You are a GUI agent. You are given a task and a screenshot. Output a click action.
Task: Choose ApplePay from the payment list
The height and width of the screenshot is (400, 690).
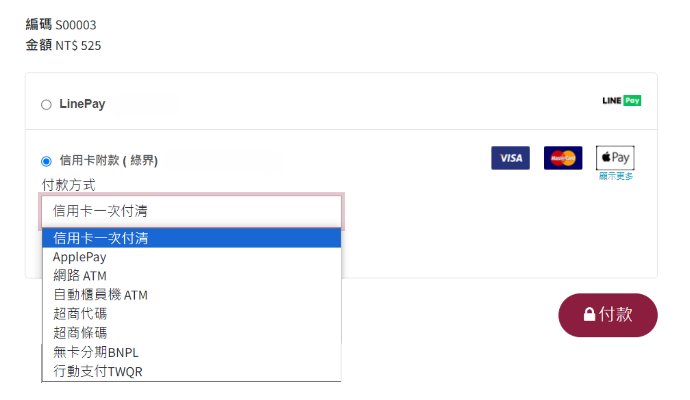point(191,257)
